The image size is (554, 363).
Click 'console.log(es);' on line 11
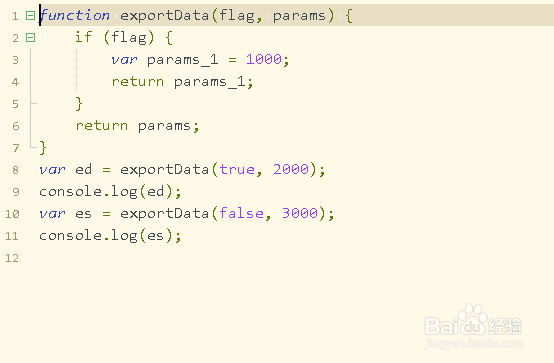(110, 236)
